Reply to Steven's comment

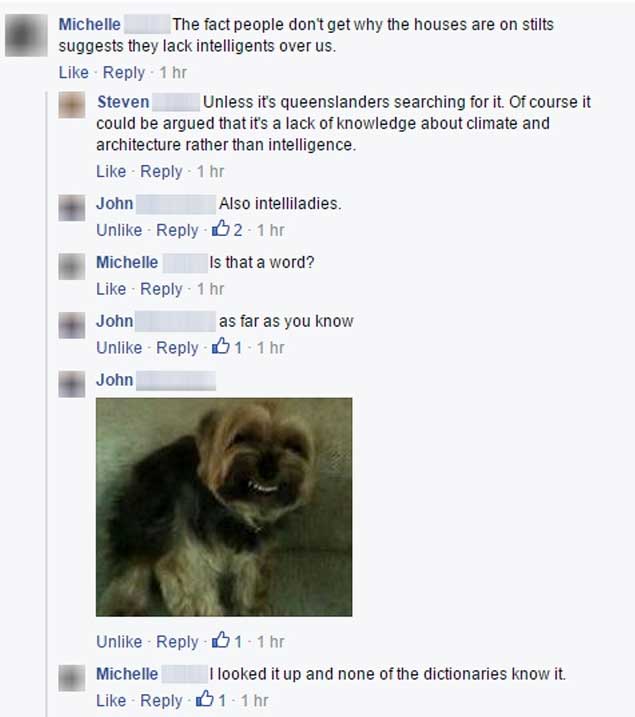[161, 171]
